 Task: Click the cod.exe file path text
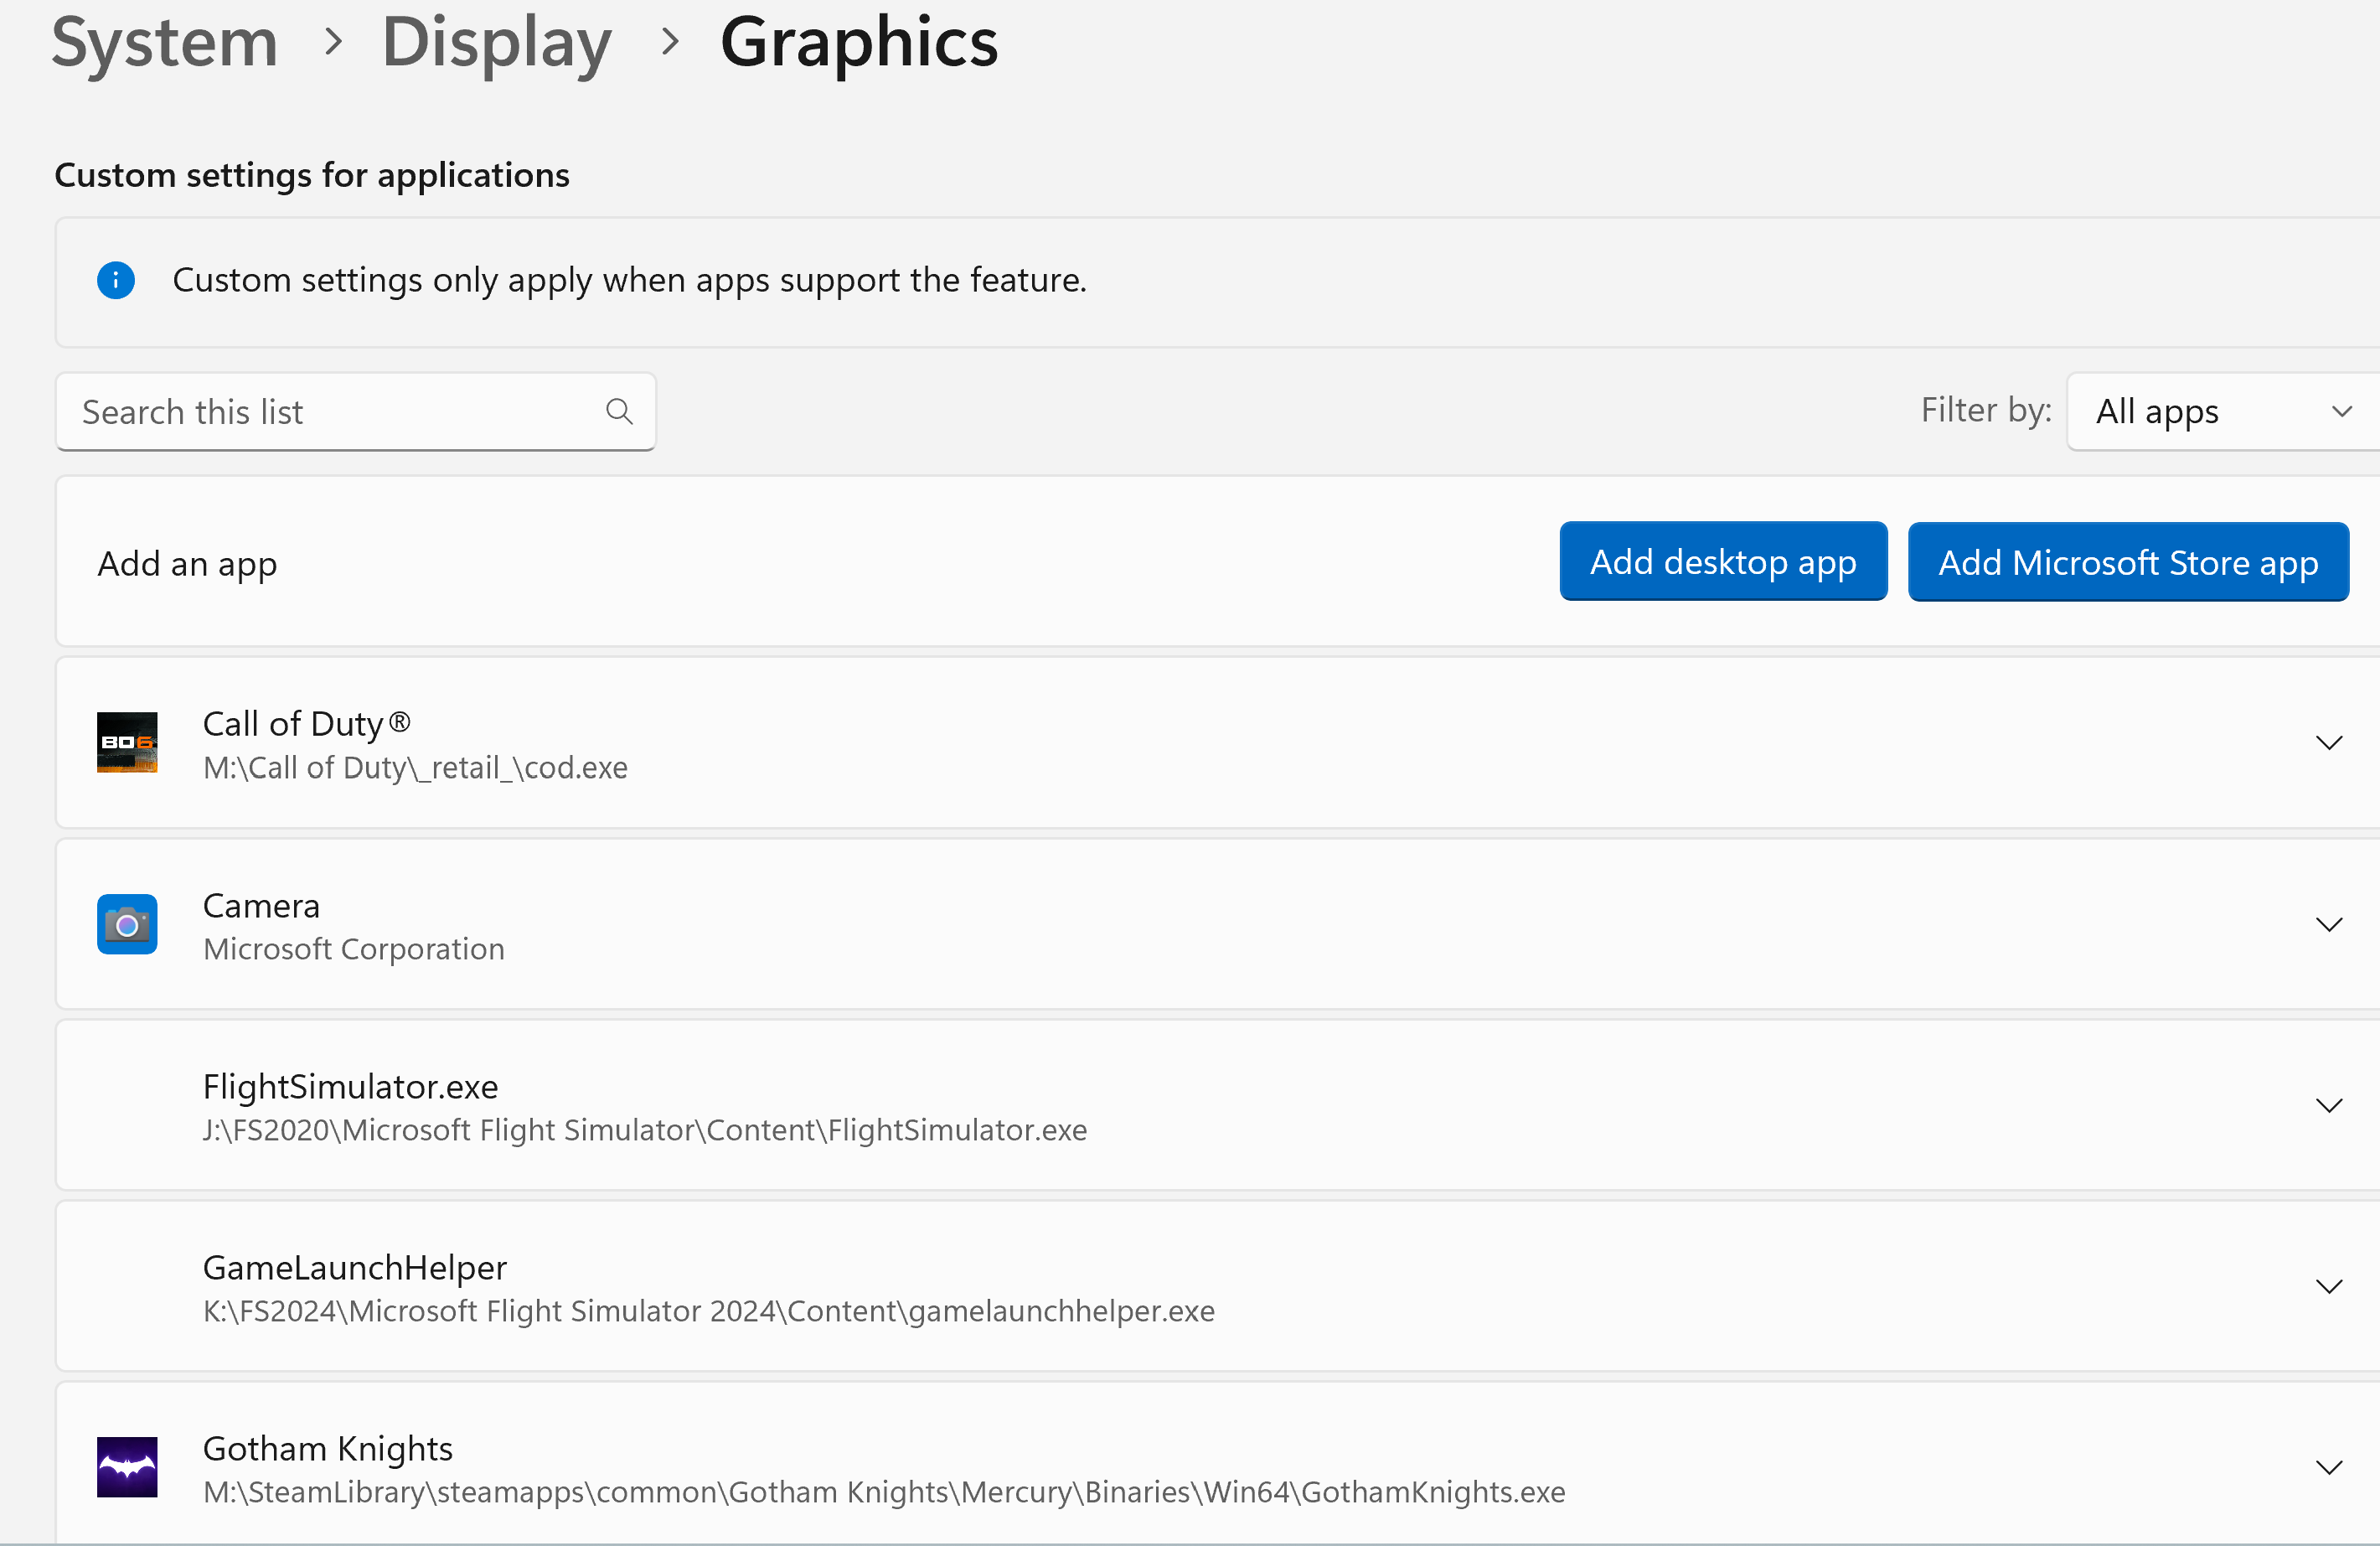click(416, 767)
